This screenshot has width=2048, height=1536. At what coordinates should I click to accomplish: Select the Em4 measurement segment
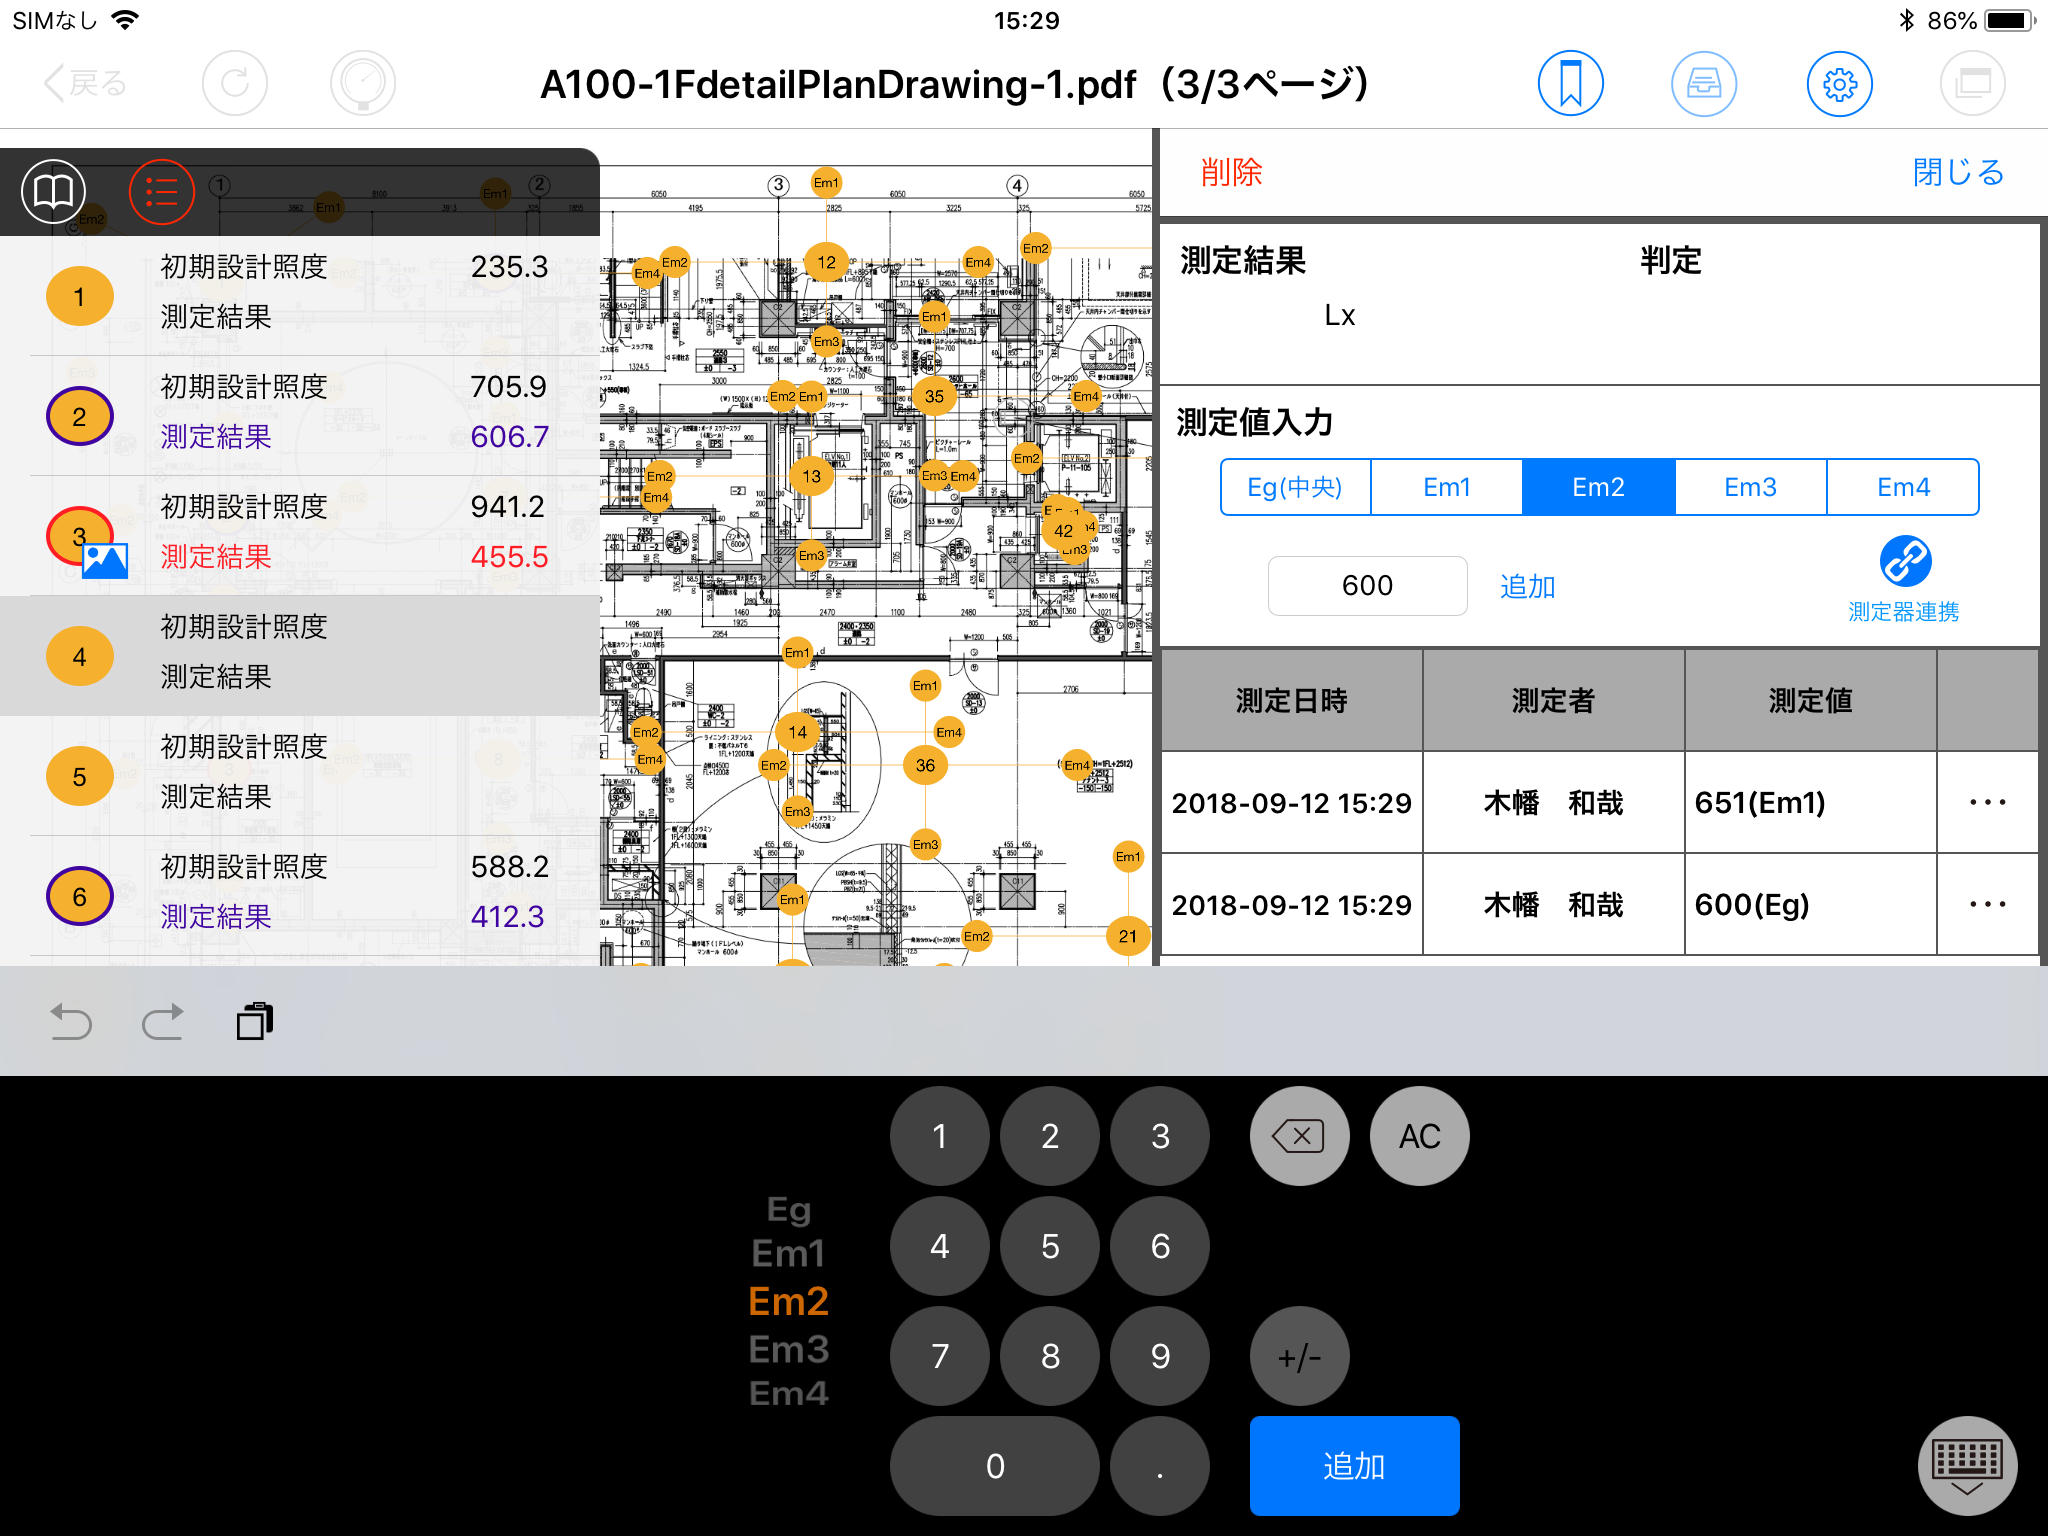(x=1902, y=487)
